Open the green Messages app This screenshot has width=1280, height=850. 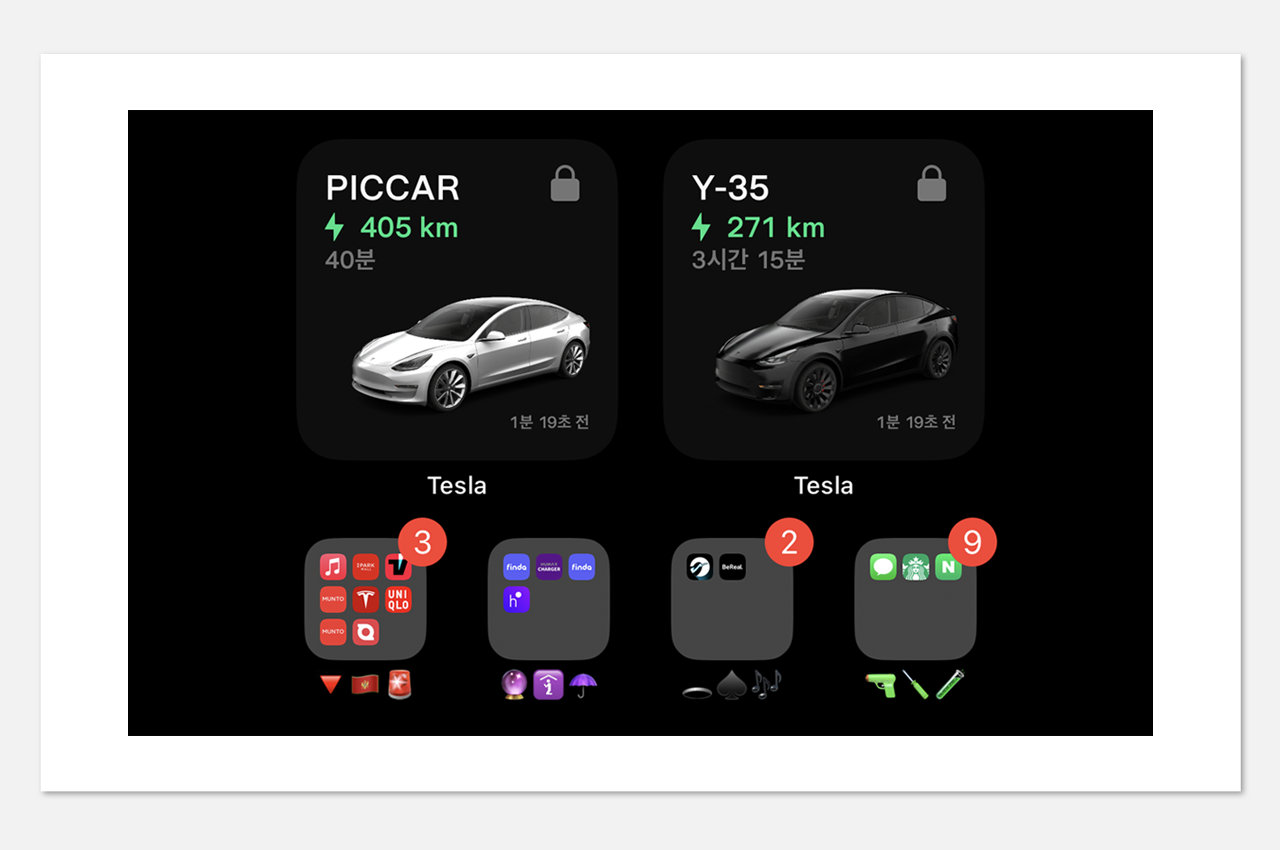[x=883, y=567]
